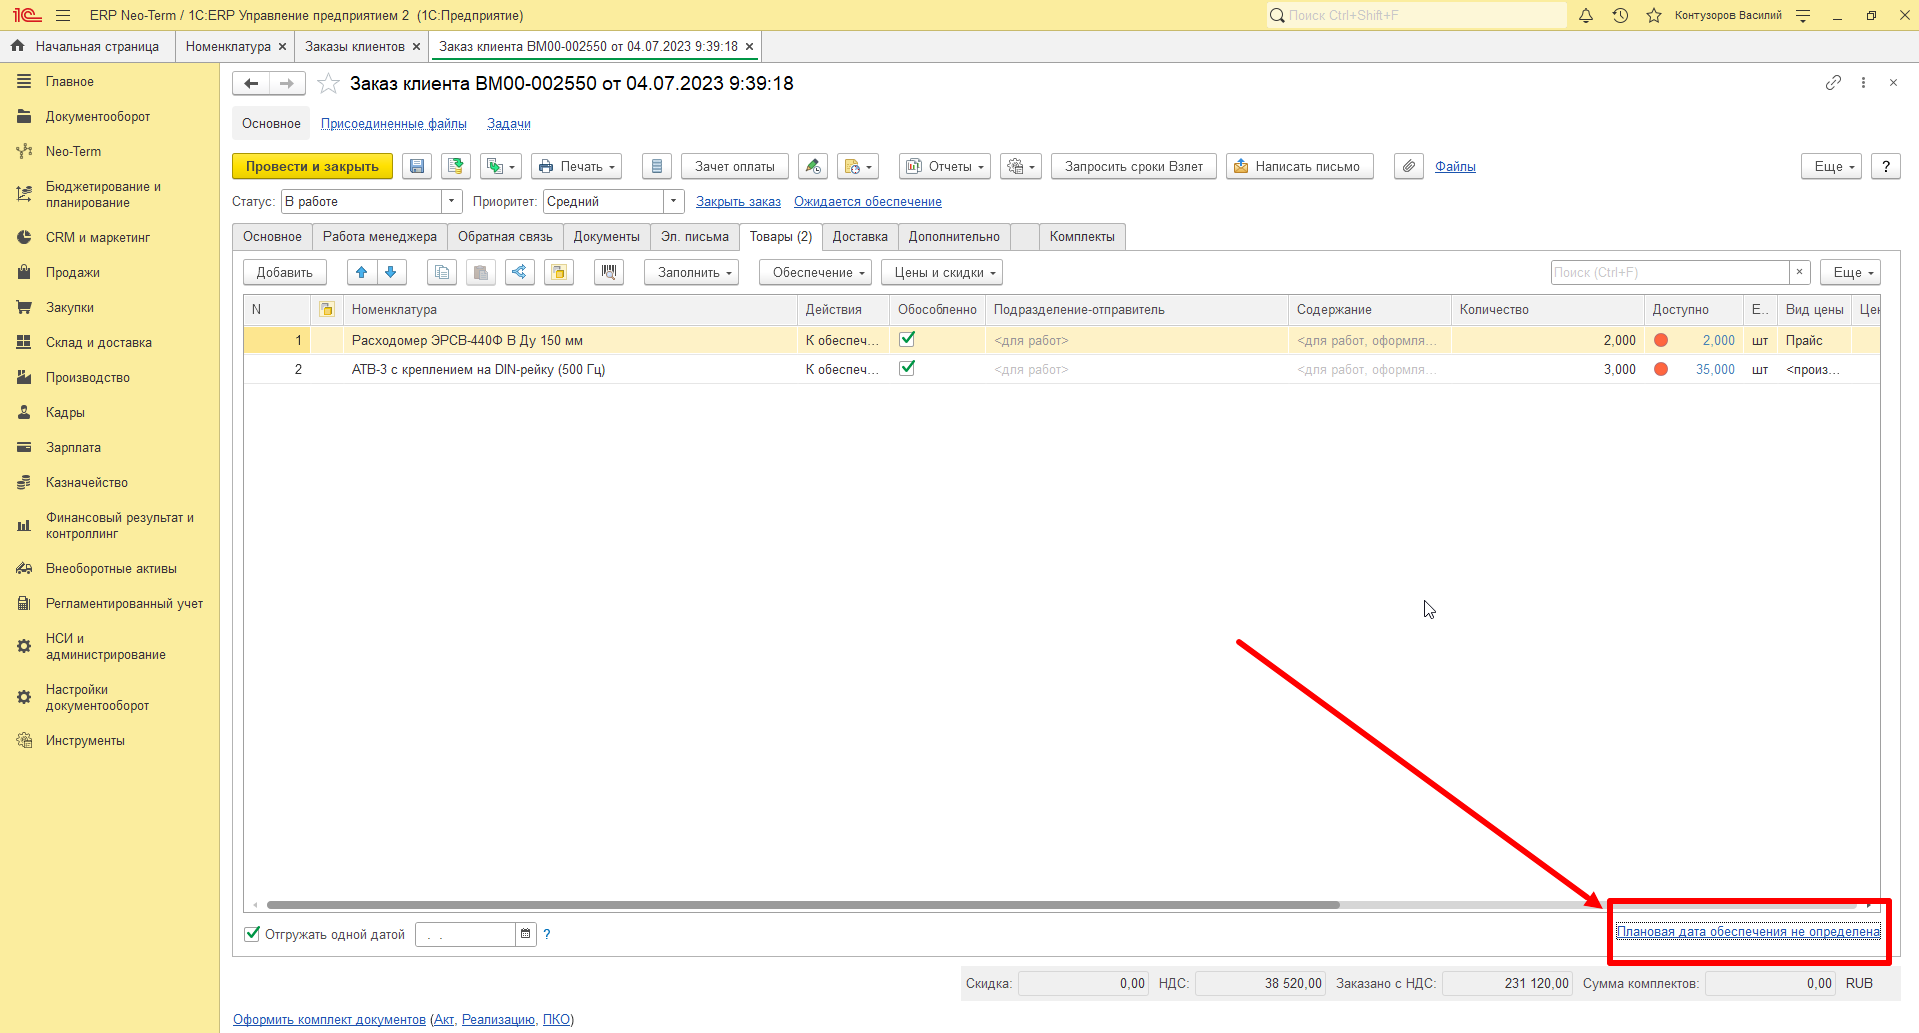This screenshot has width=1919, height=1033.
Task: Switch to the Доставка tab
Action: click(860, 237)
